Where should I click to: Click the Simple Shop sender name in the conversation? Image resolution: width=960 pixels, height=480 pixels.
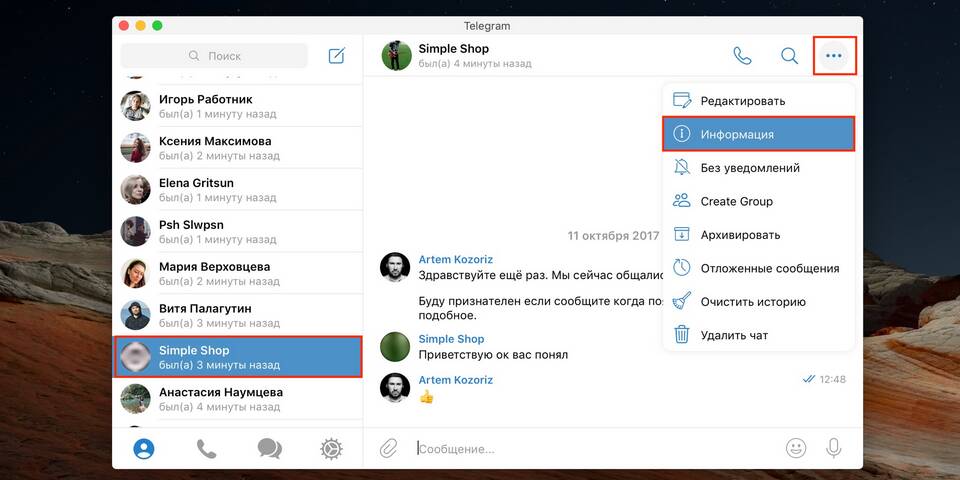[451, 339]
